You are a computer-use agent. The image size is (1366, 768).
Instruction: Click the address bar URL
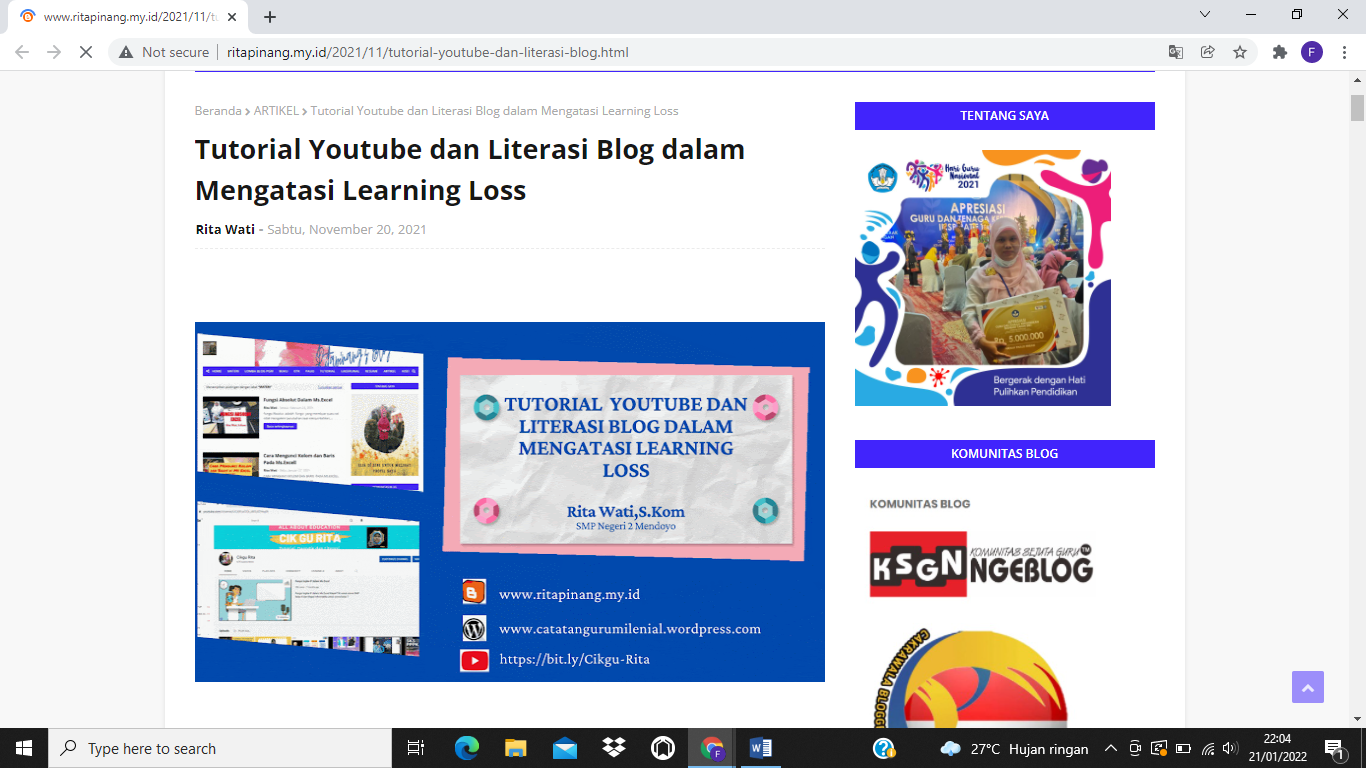tap(428, 52)
